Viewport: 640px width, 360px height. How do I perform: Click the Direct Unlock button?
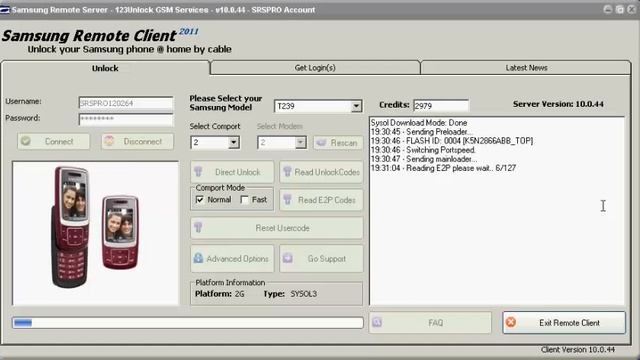pos(232,172)
